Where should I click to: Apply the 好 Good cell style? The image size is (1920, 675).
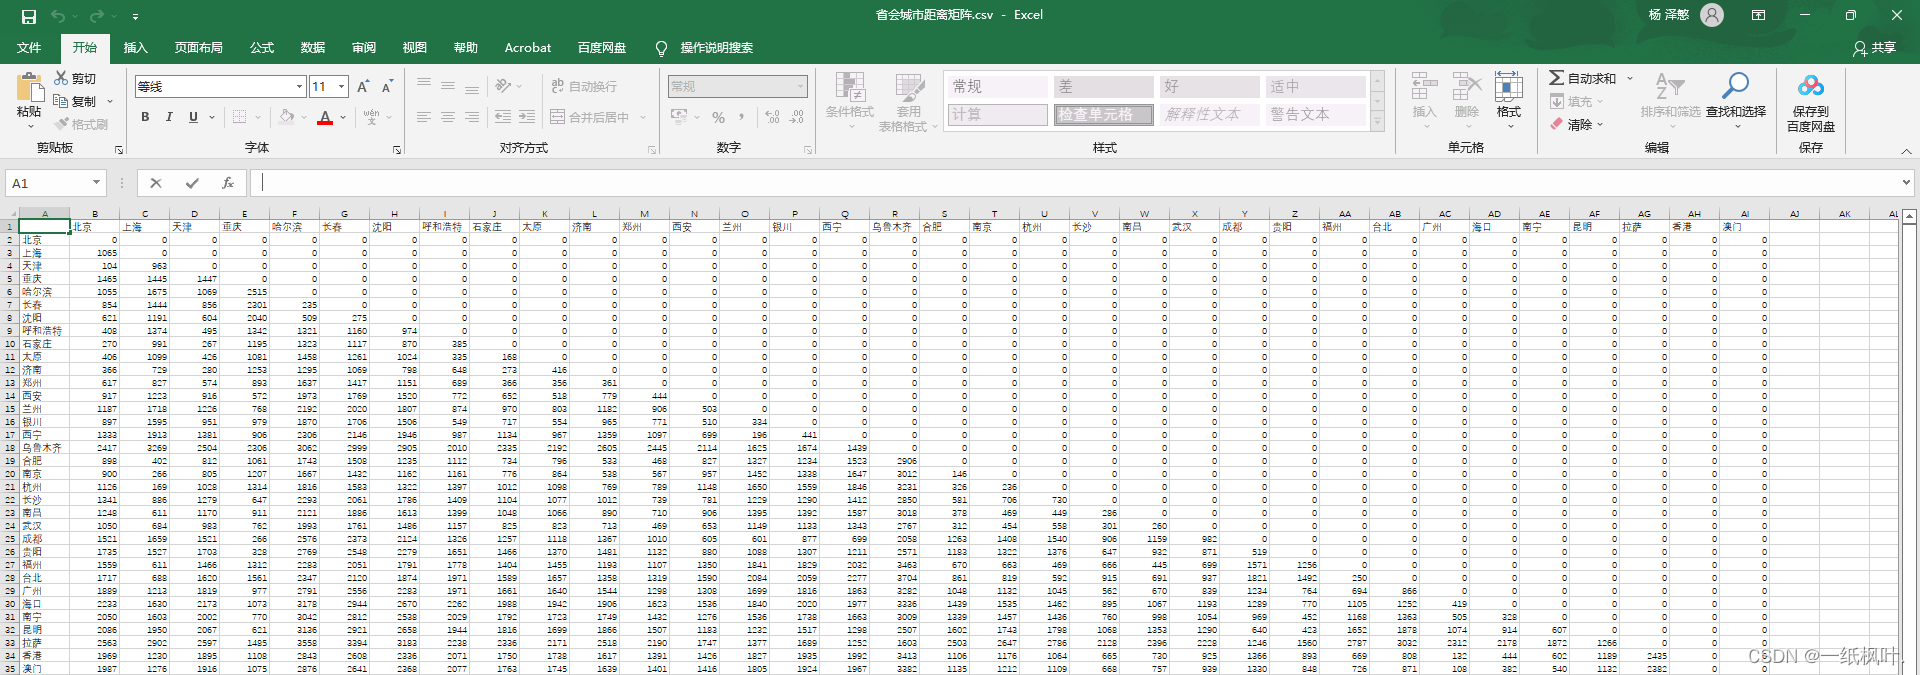tap(1209, 87)
